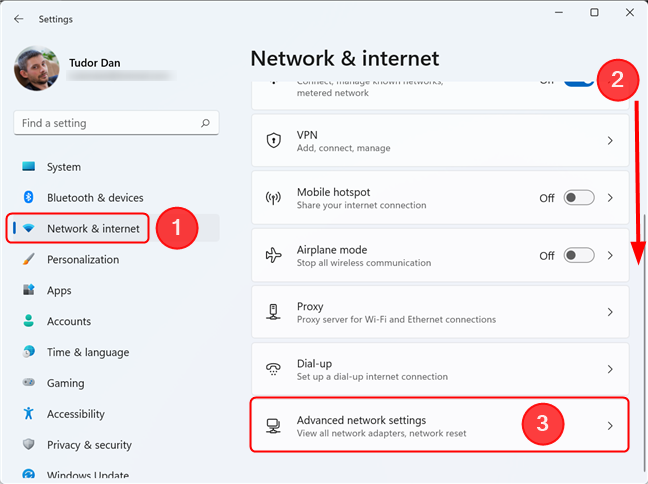Click the back arrow in Settings

pos(19,19)
